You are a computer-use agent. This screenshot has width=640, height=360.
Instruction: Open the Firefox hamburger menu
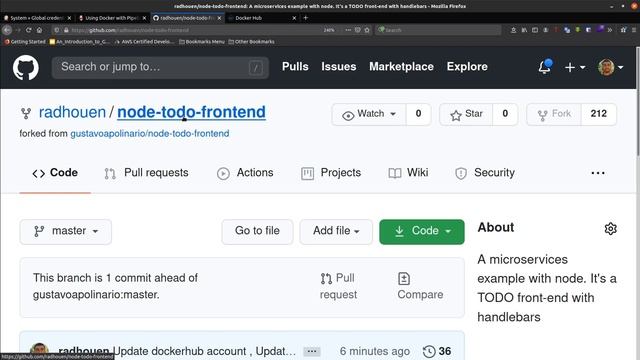tap(634, 30)
